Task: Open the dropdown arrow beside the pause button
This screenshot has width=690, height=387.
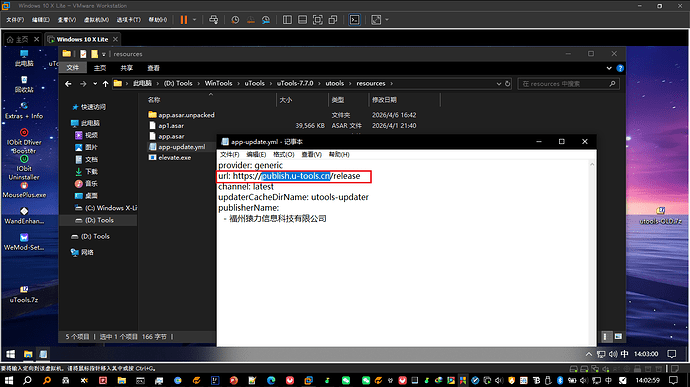Action: click(x=195, y=19)
